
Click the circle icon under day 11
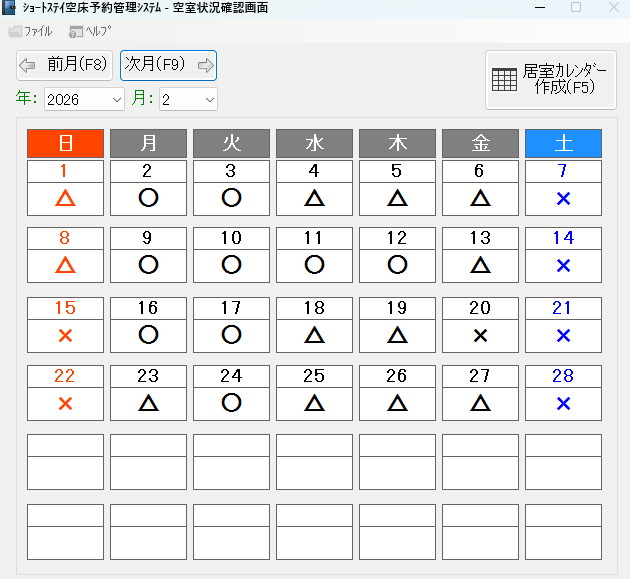click(x=314, y=265)
